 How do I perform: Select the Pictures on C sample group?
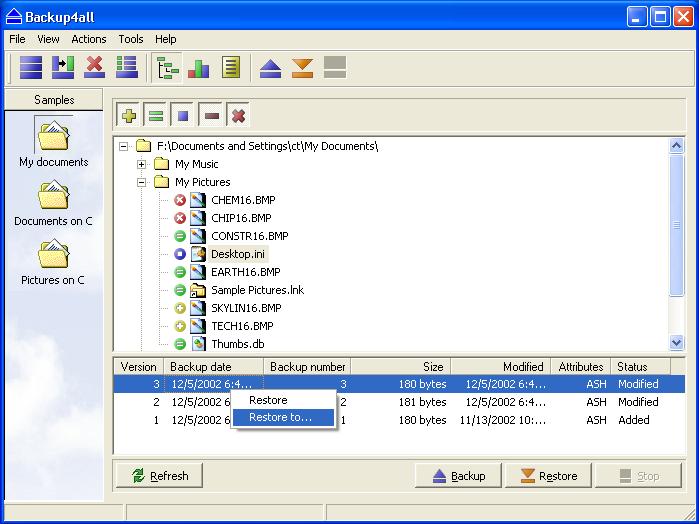click(53, 262)
